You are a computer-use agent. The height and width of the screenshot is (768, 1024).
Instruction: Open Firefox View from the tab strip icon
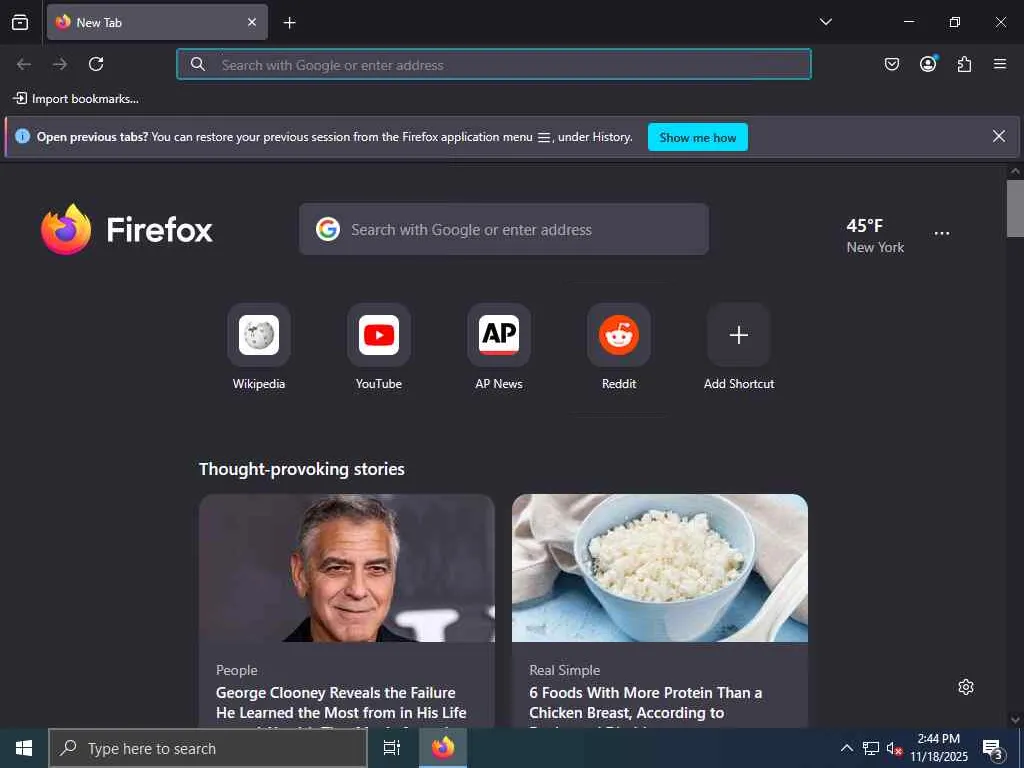coord(20,22)
